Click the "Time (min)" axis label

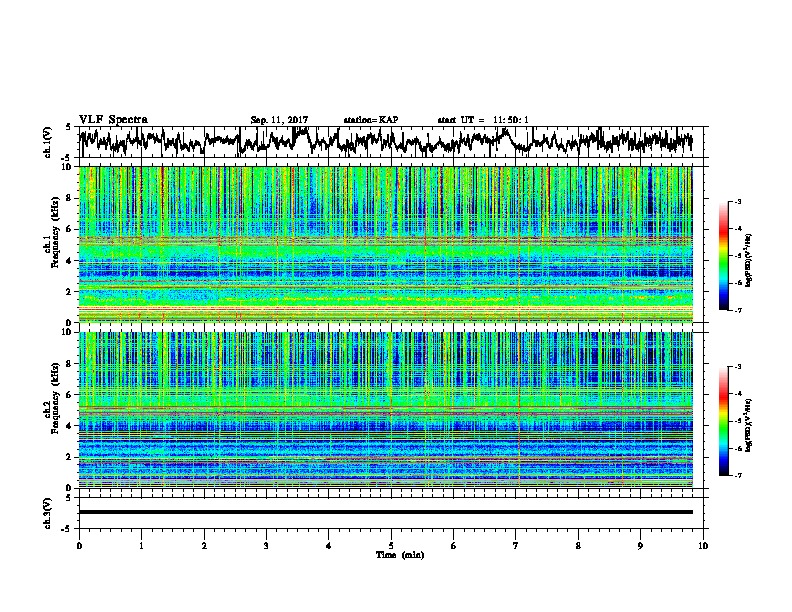click(x=400, y=555)
